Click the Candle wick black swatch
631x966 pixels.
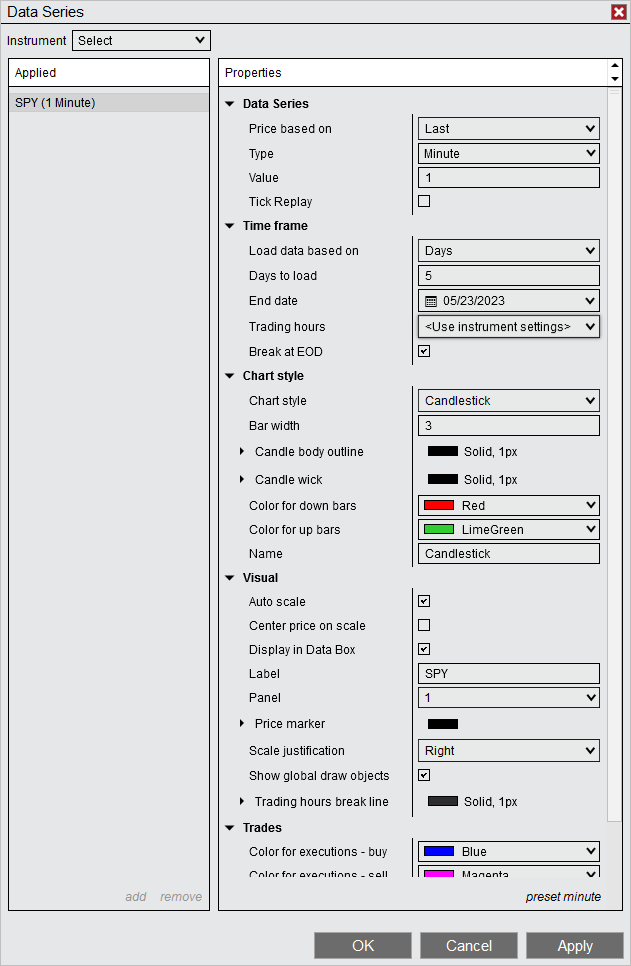pos(442,479)
